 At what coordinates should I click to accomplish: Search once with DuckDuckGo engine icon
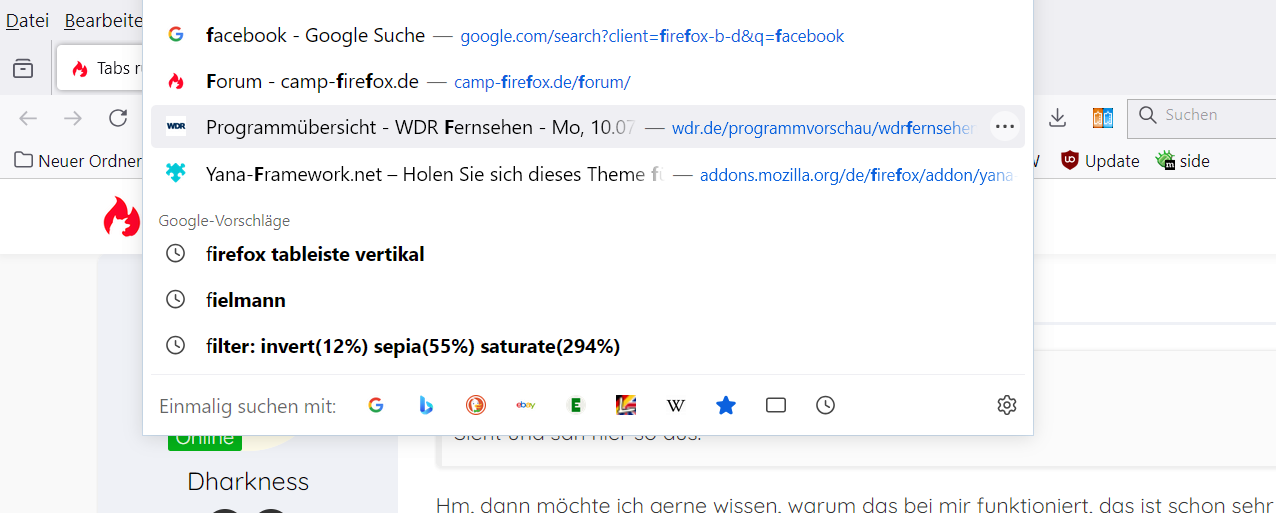tap(476, 405)
